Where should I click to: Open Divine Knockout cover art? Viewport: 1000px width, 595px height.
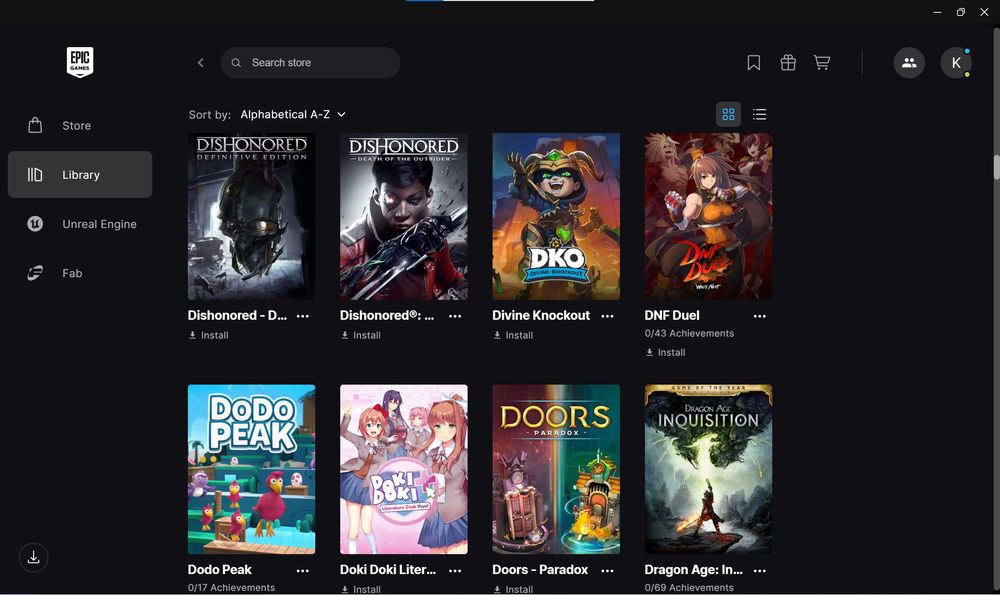point(556,216)
